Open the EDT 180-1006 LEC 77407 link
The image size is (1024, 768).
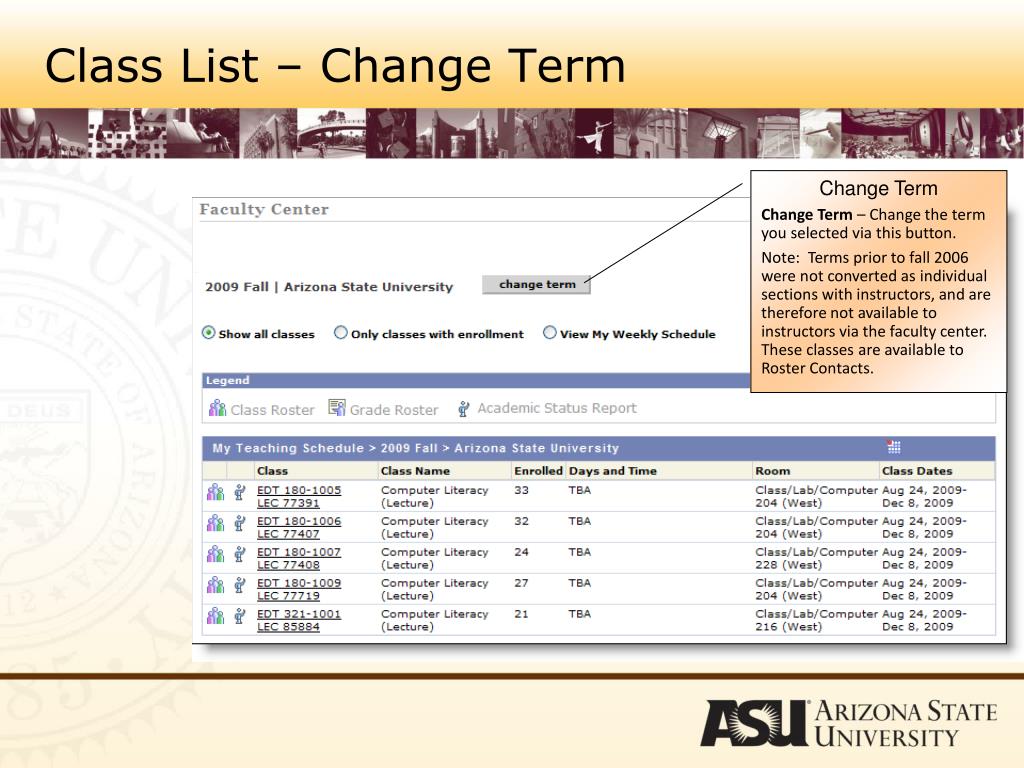298,528
